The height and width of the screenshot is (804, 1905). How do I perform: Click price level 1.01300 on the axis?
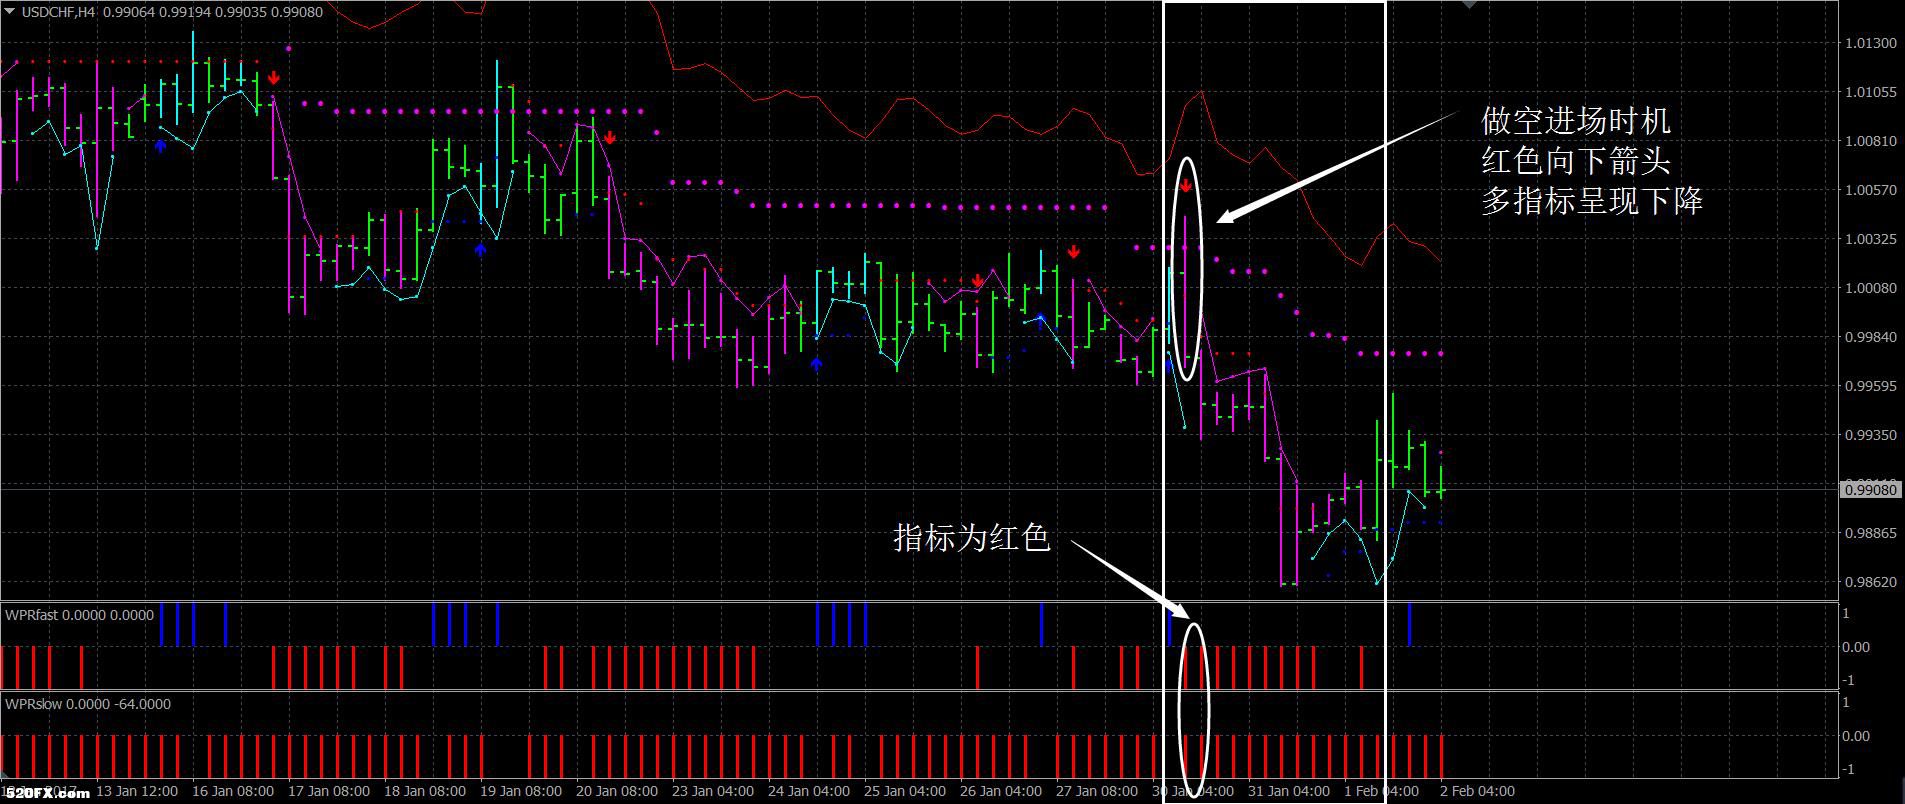coord(1871,43)
